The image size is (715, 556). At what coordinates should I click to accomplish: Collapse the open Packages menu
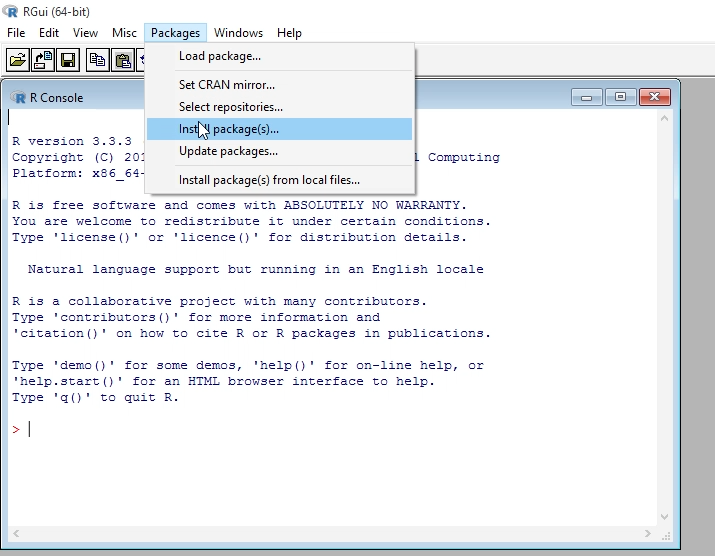[176, 33]
